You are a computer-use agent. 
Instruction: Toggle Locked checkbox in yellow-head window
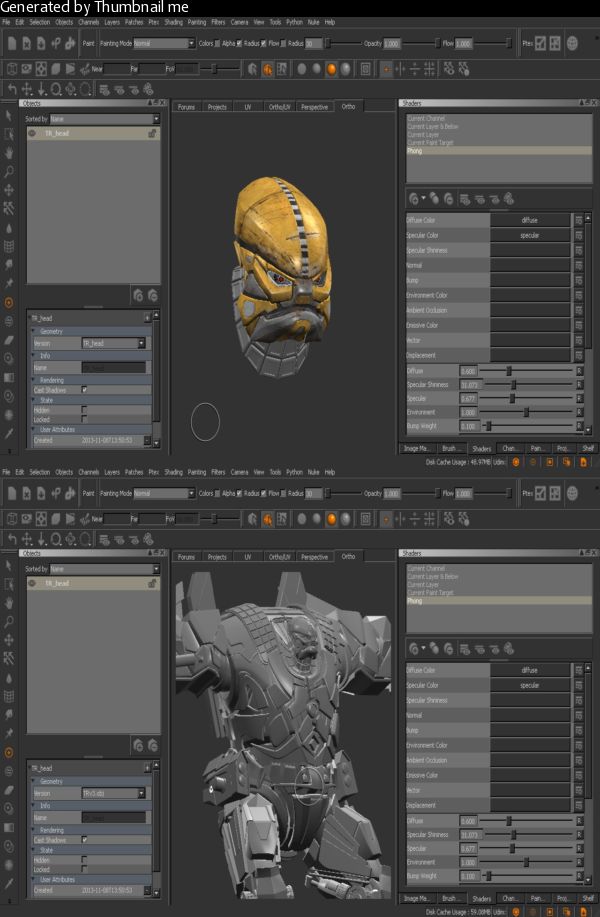coord(84,419)
